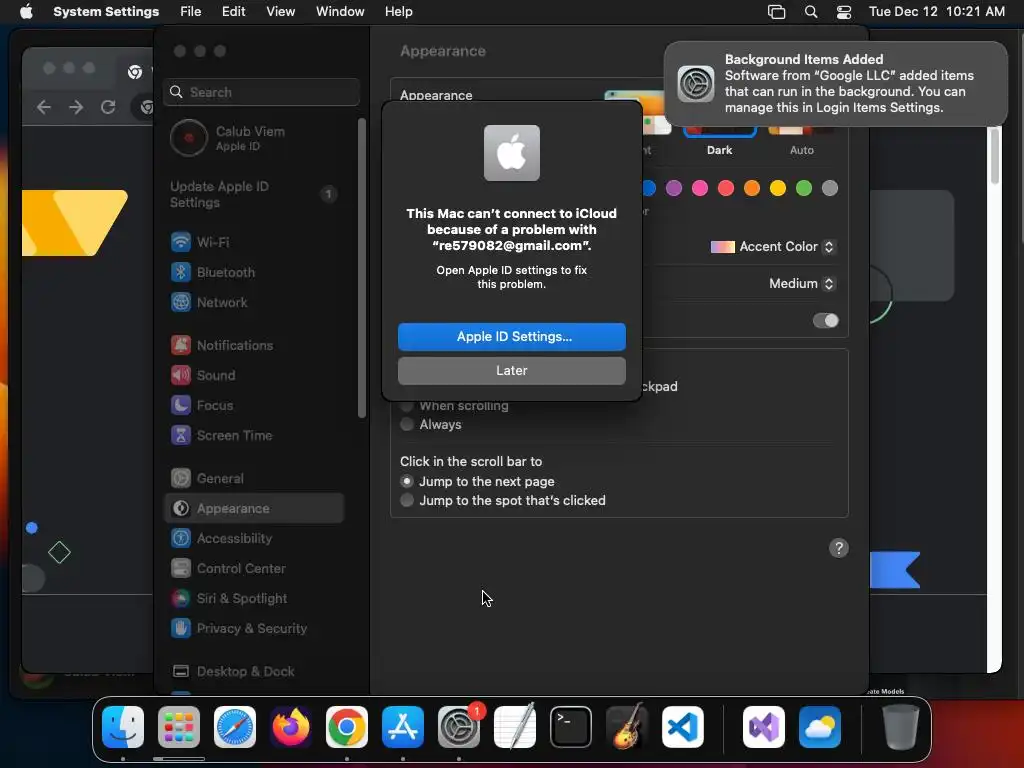Viewport: 1024px width, 768px height.
Task: Open Update Apple ID Settings item
Action: click(x=255, y=195)
